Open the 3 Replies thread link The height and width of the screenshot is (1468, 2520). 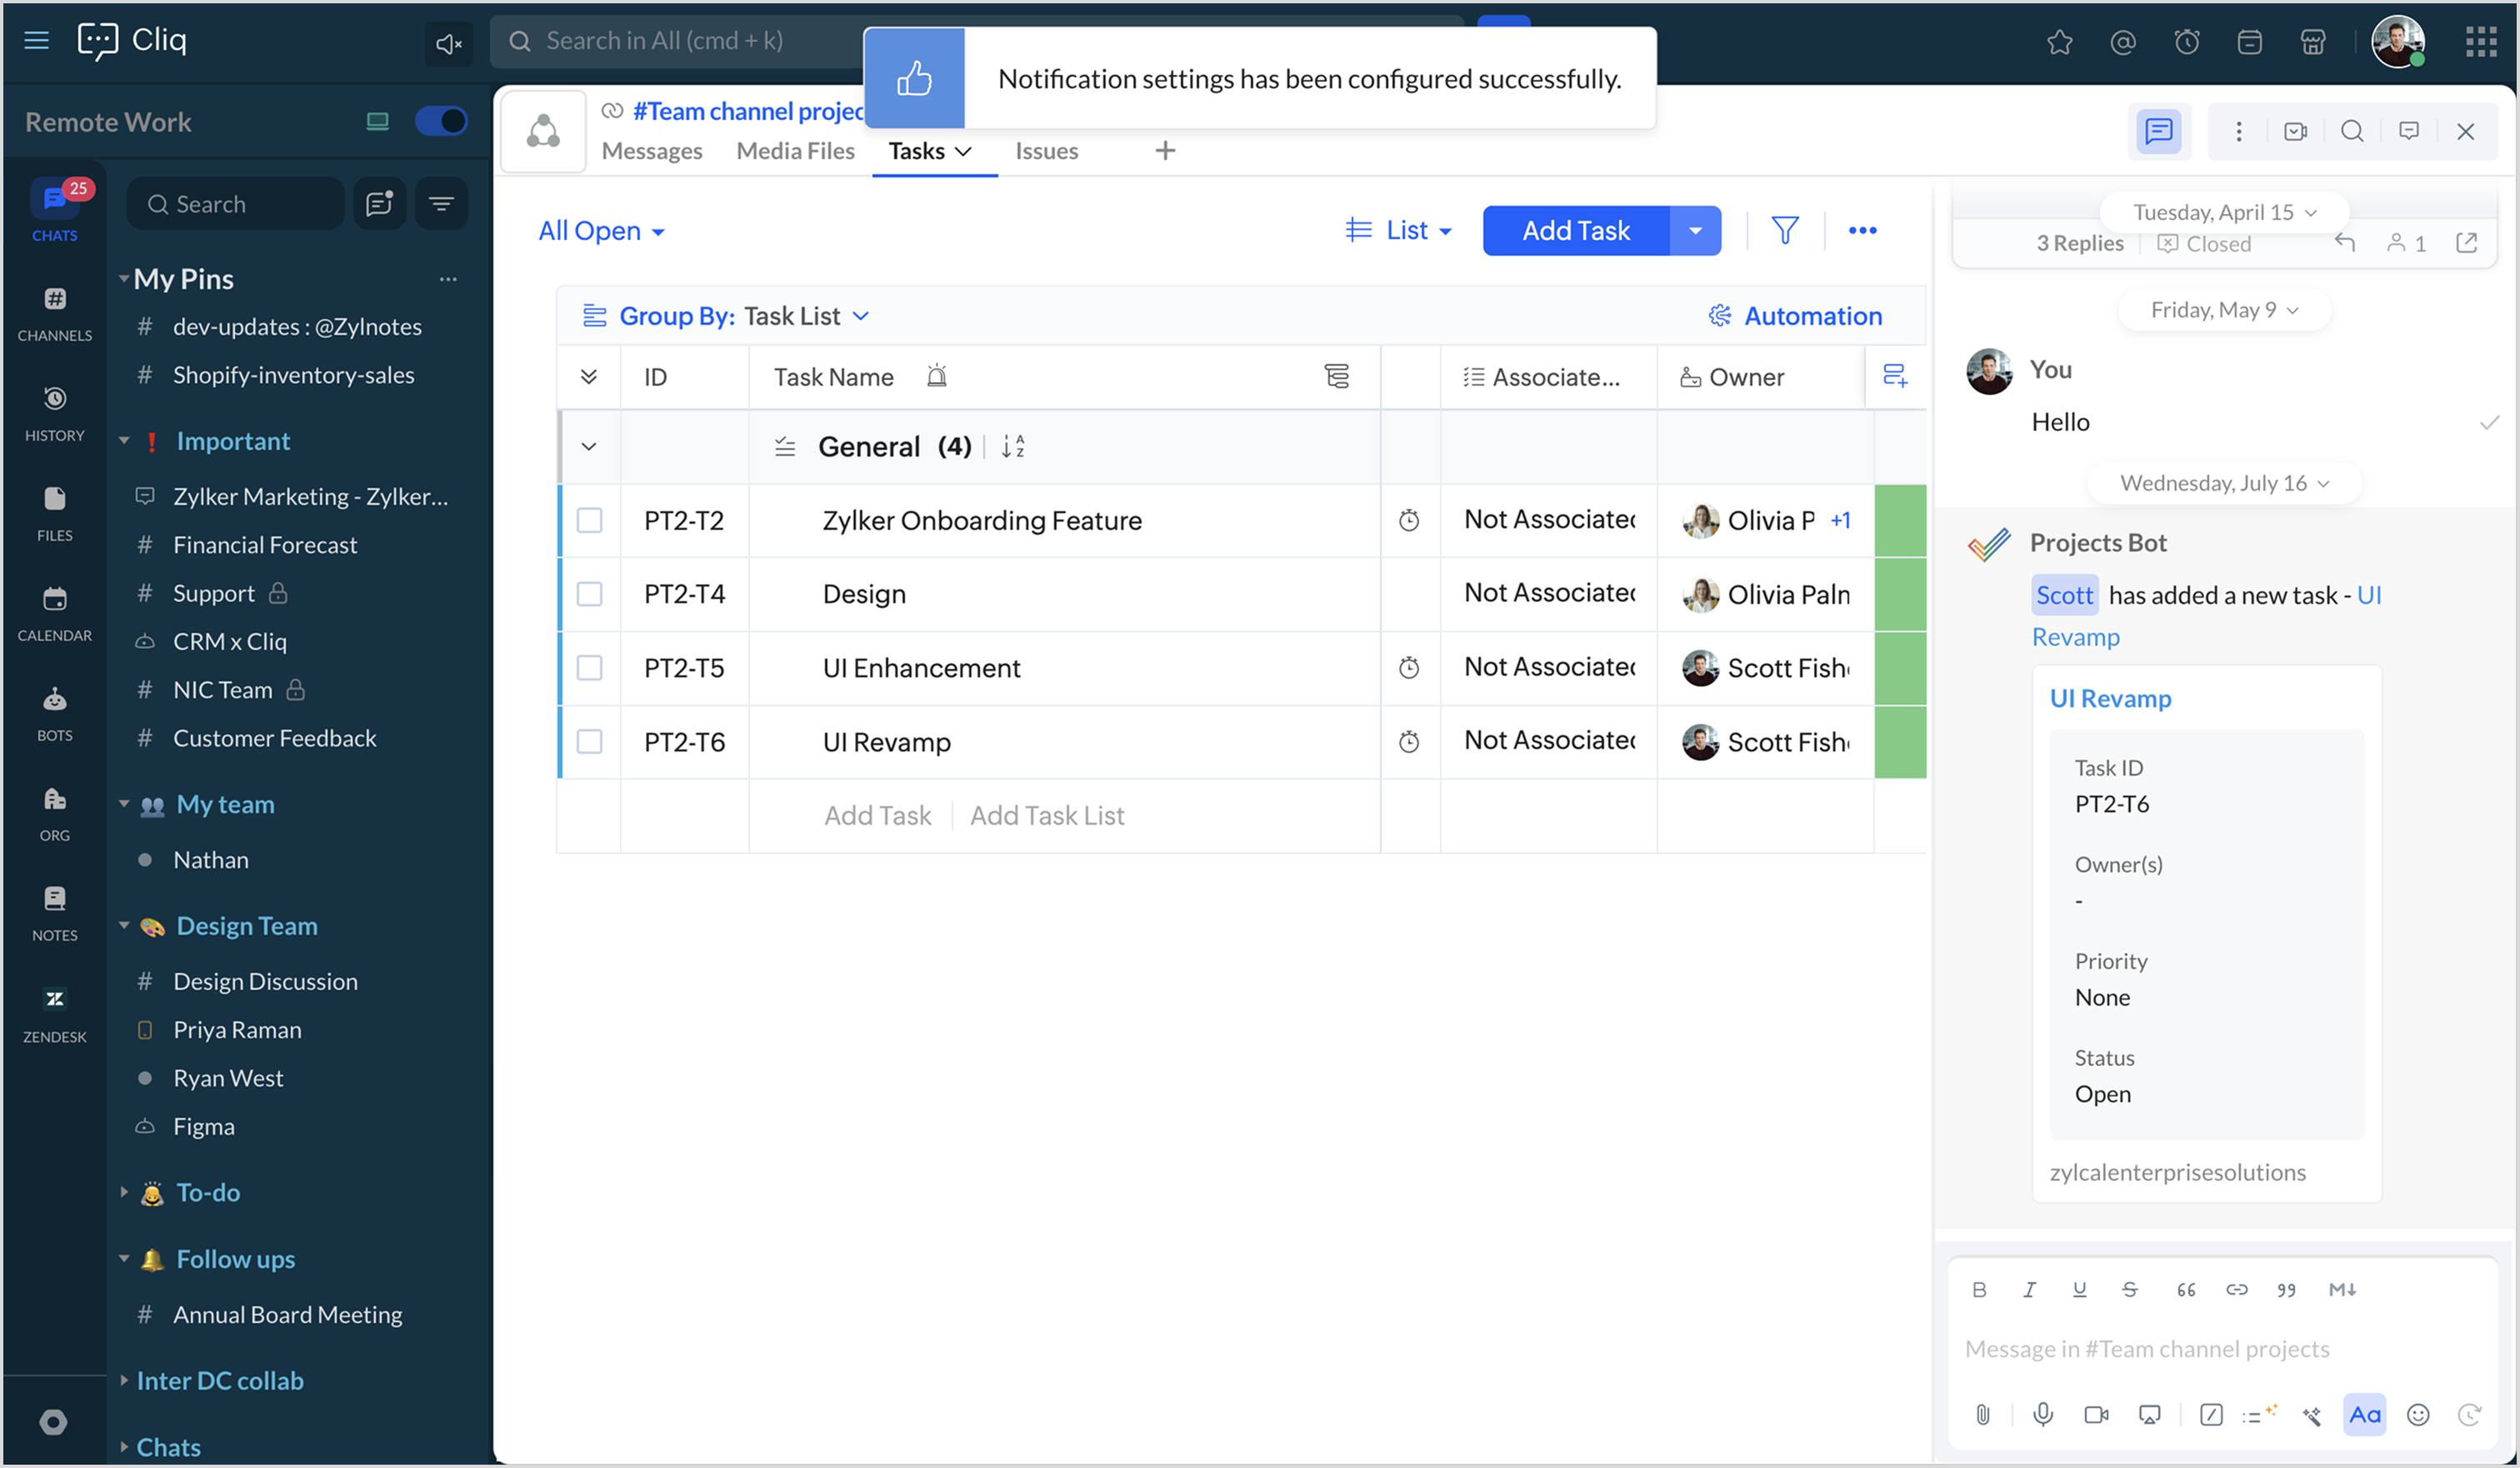point(2079,243)
